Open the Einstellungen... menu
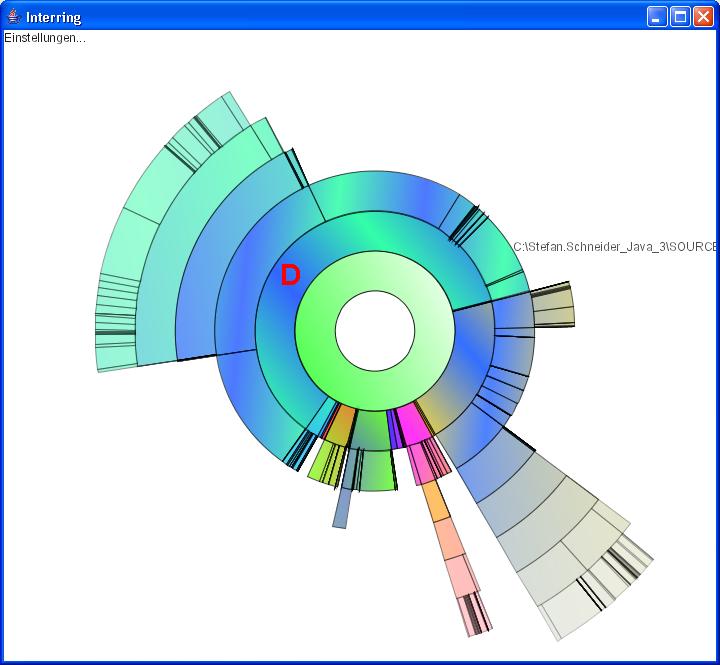Viewport: 720px width, 665px height. (x=45, y=38)
